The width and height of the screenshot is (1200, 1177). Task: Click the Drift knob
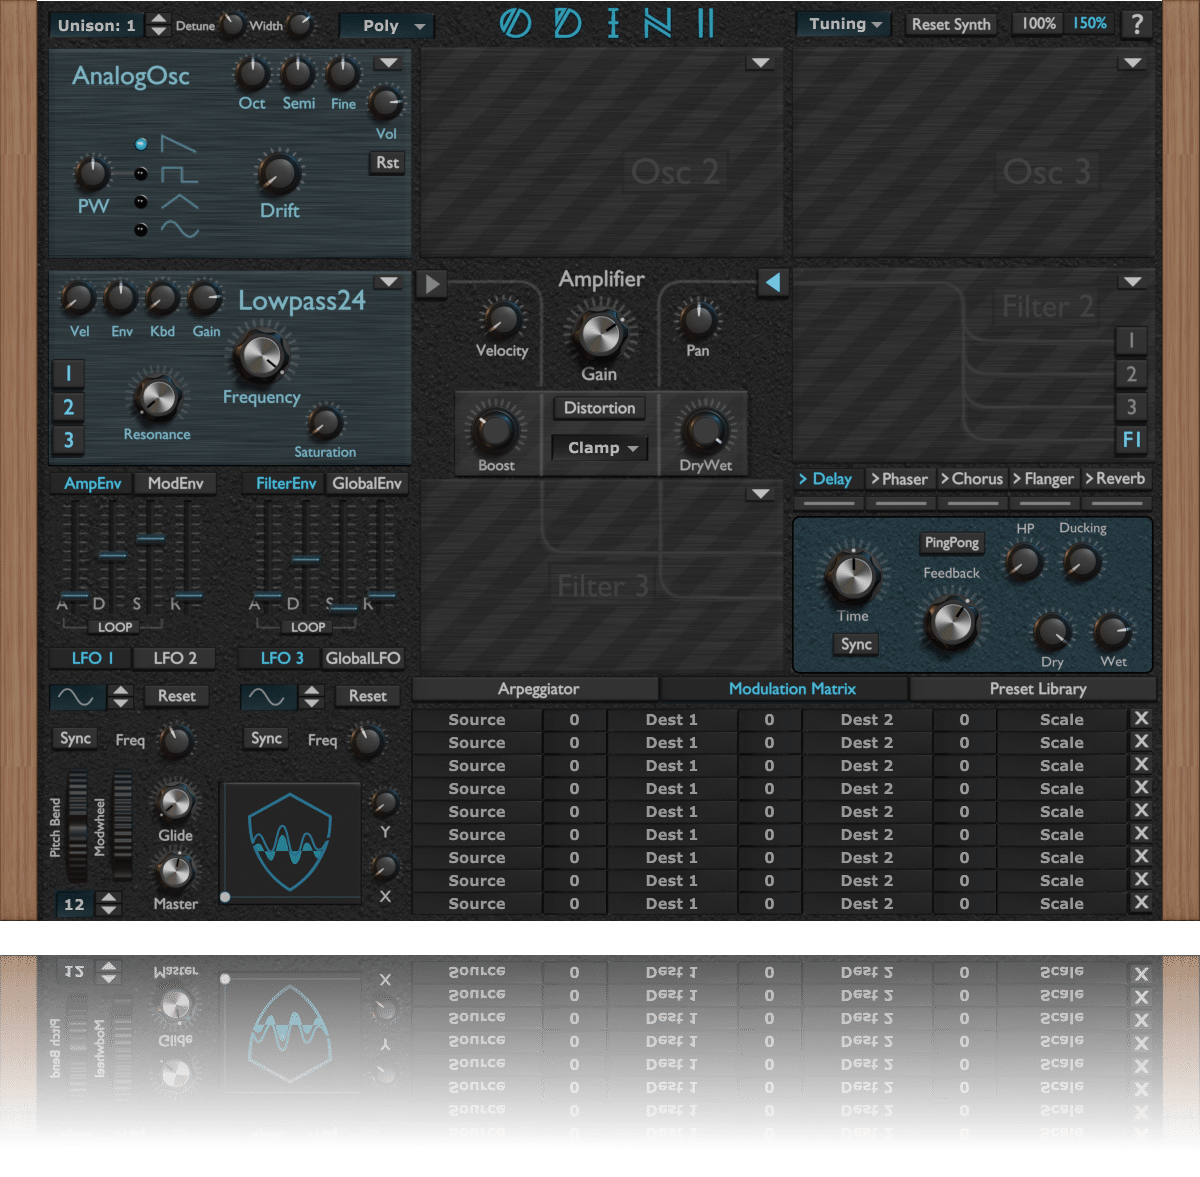pyautogui.click(x=279, y=174)
